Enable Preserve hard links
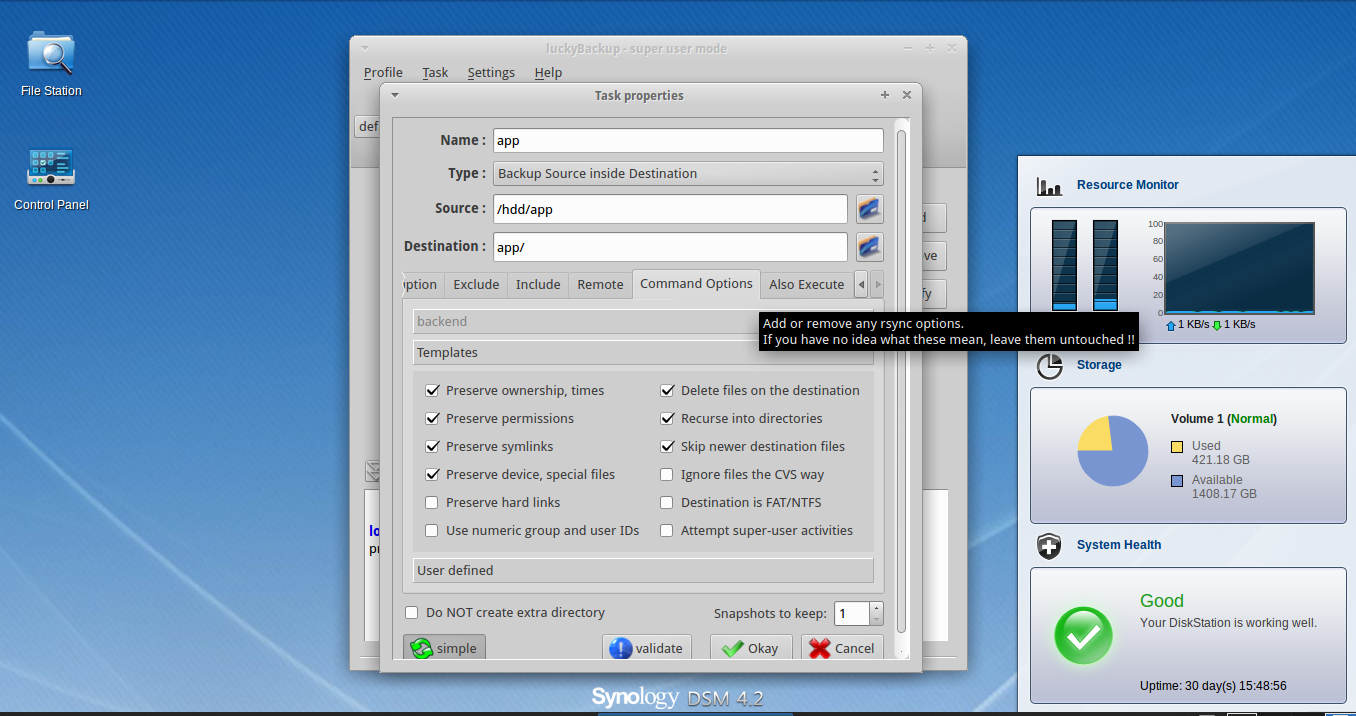The image size is (1356, 716). coord(432,502)
